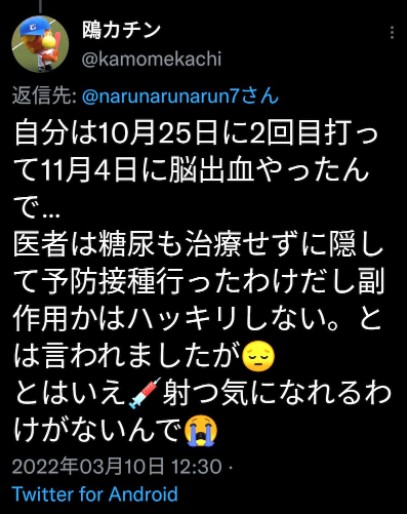The height and width of the screenshot is (514, 407).
Task: Click the display name 鴎カチン
Action: click(121, 30)
